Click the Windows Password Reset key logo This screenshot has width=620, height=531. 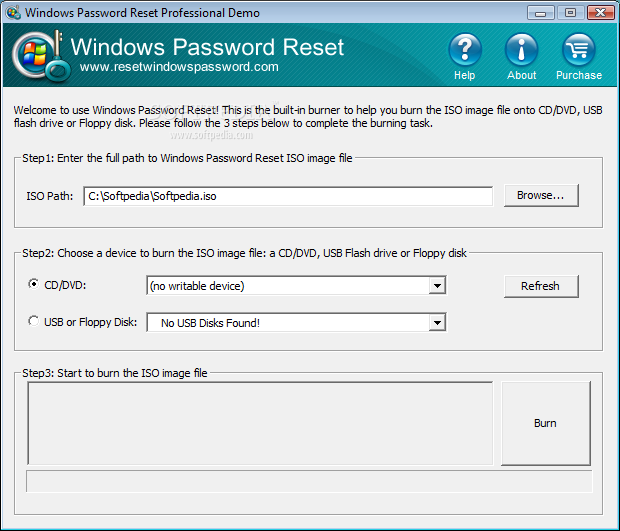(x=41, y=55)
